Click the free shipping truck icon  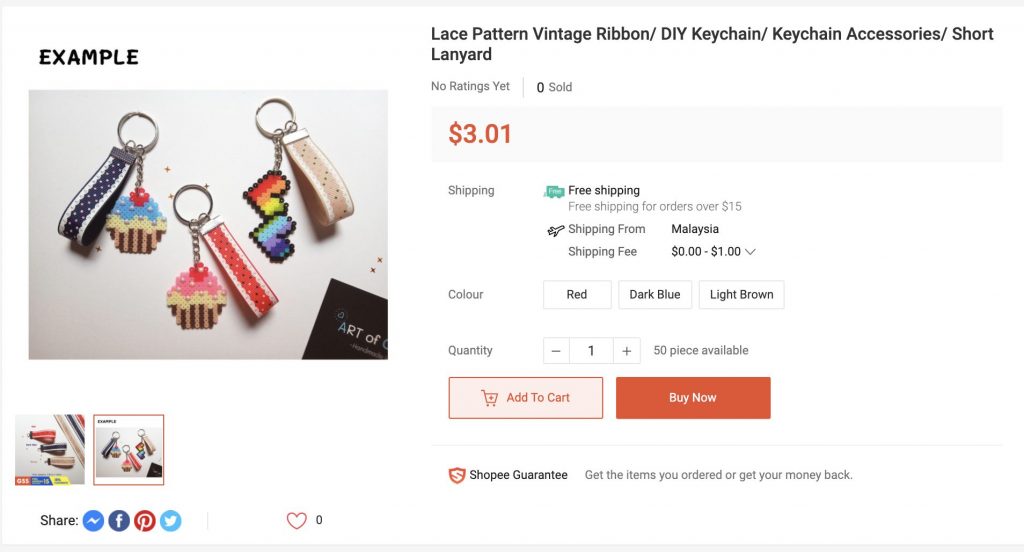[x=554, y=191]
